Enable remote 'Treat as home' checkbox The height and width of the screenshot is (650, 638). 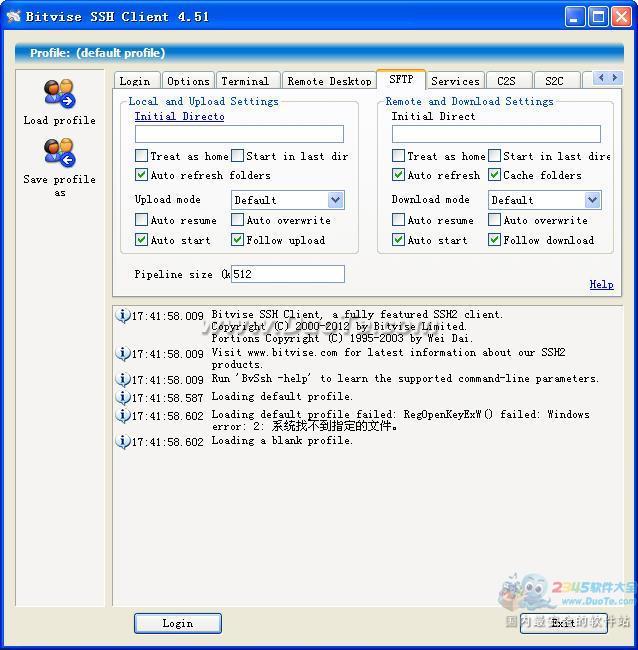pyautogui.click(x=398, y=156)
